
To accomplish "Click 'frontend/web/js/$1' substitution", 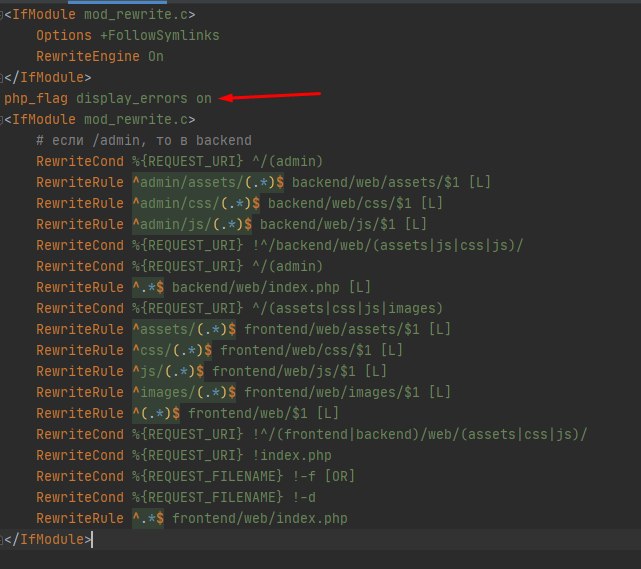I will point(284,372).
